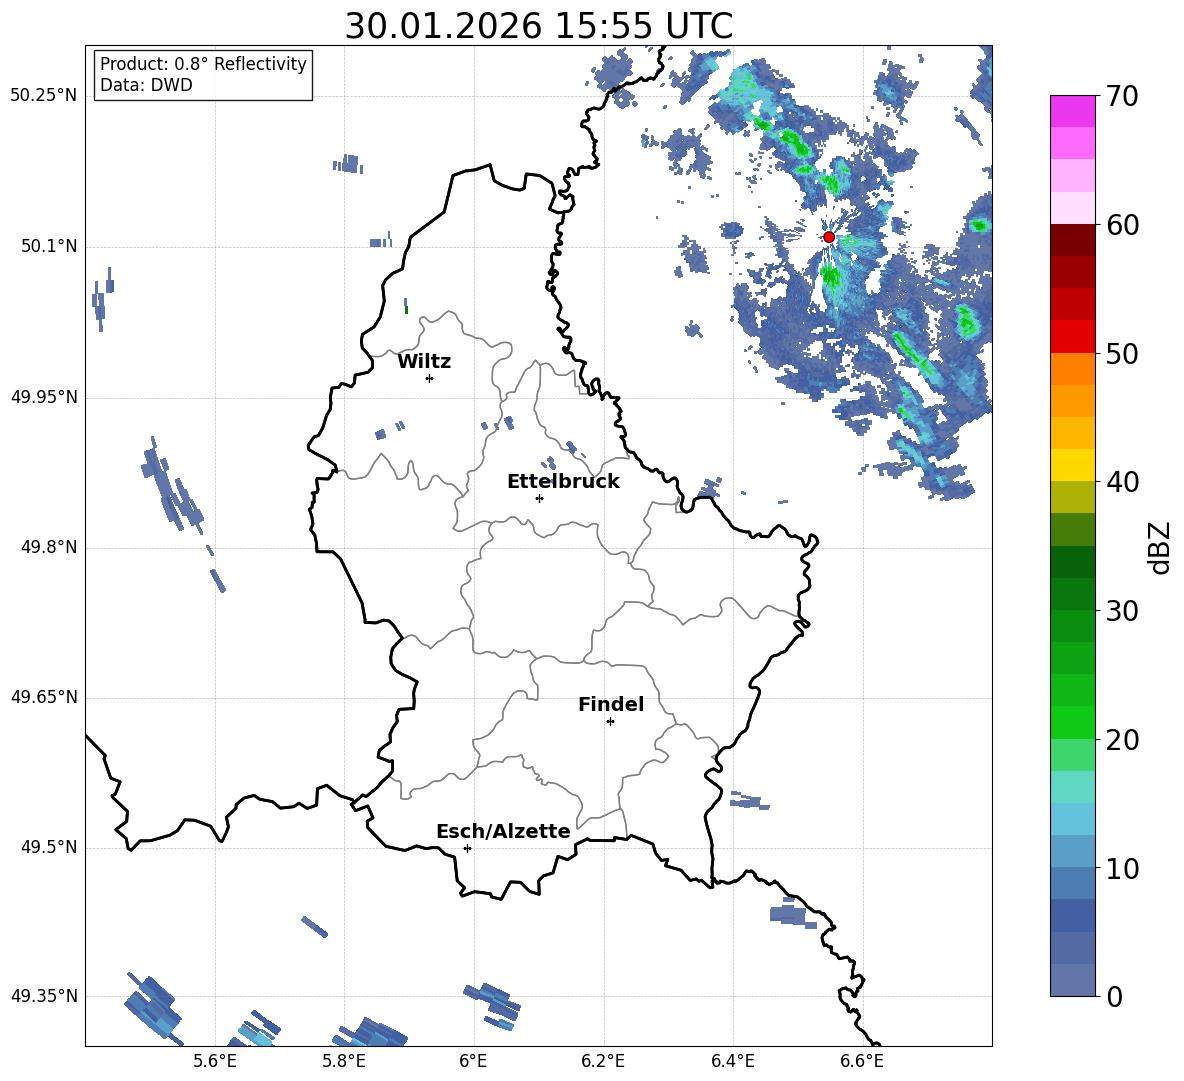Click the '30.01.2026 15:55 UTC' title
This screenshot has width=1184, height=1081.
539,26
